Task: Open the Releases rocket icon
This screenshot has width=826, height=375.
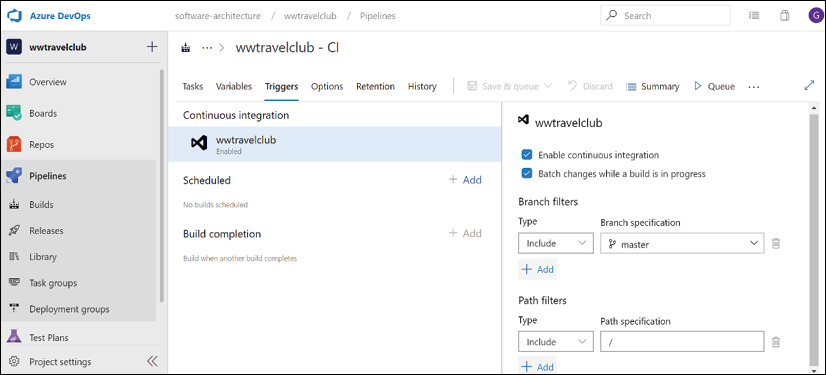Action: click(x=14, y=231)
